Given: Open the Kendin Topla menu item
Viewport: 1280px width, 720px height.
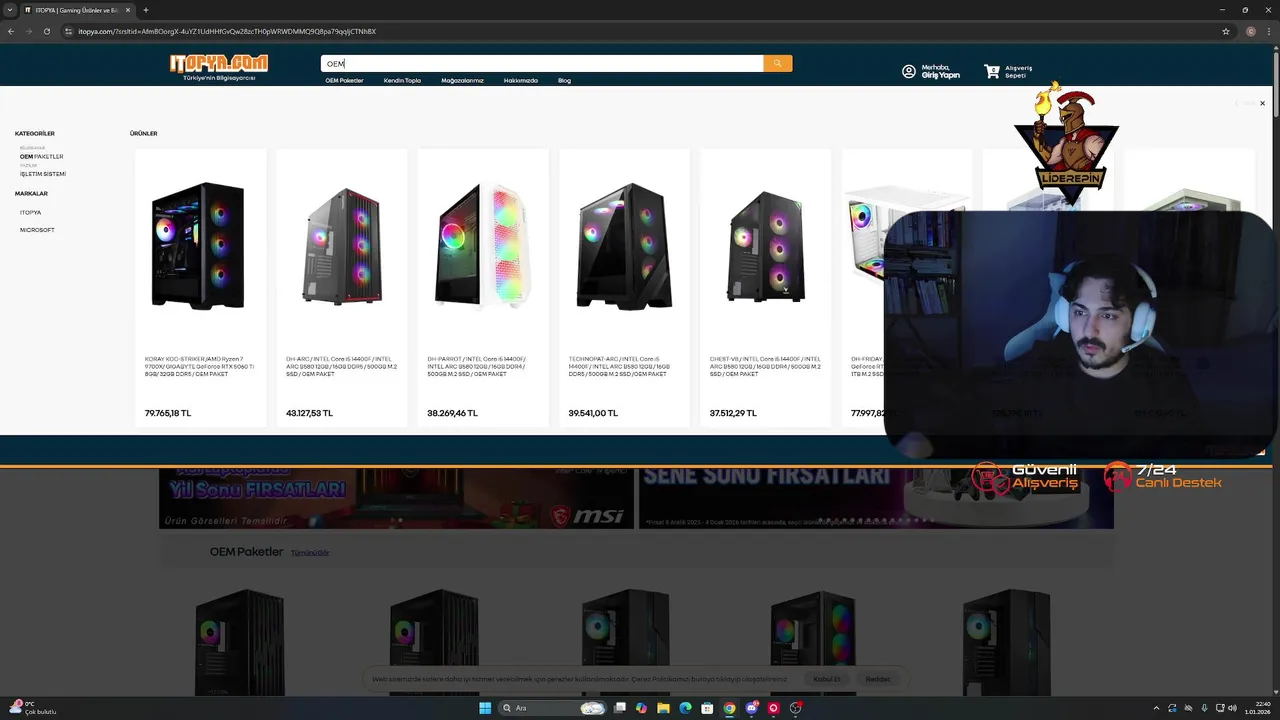Looking at the screenshot, I should [402, 80].
